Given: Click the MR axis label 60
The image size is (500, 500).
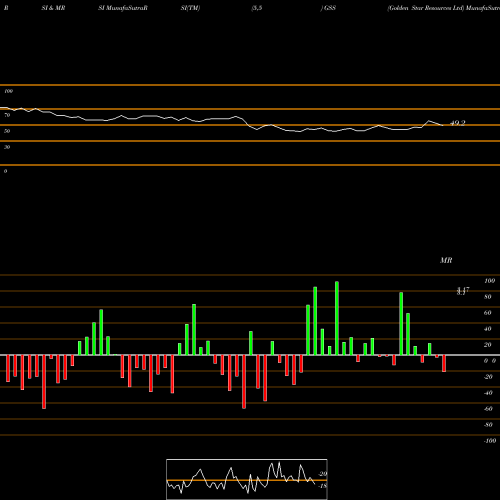Looking at the screenshot, I should click(x=487, y=313).
